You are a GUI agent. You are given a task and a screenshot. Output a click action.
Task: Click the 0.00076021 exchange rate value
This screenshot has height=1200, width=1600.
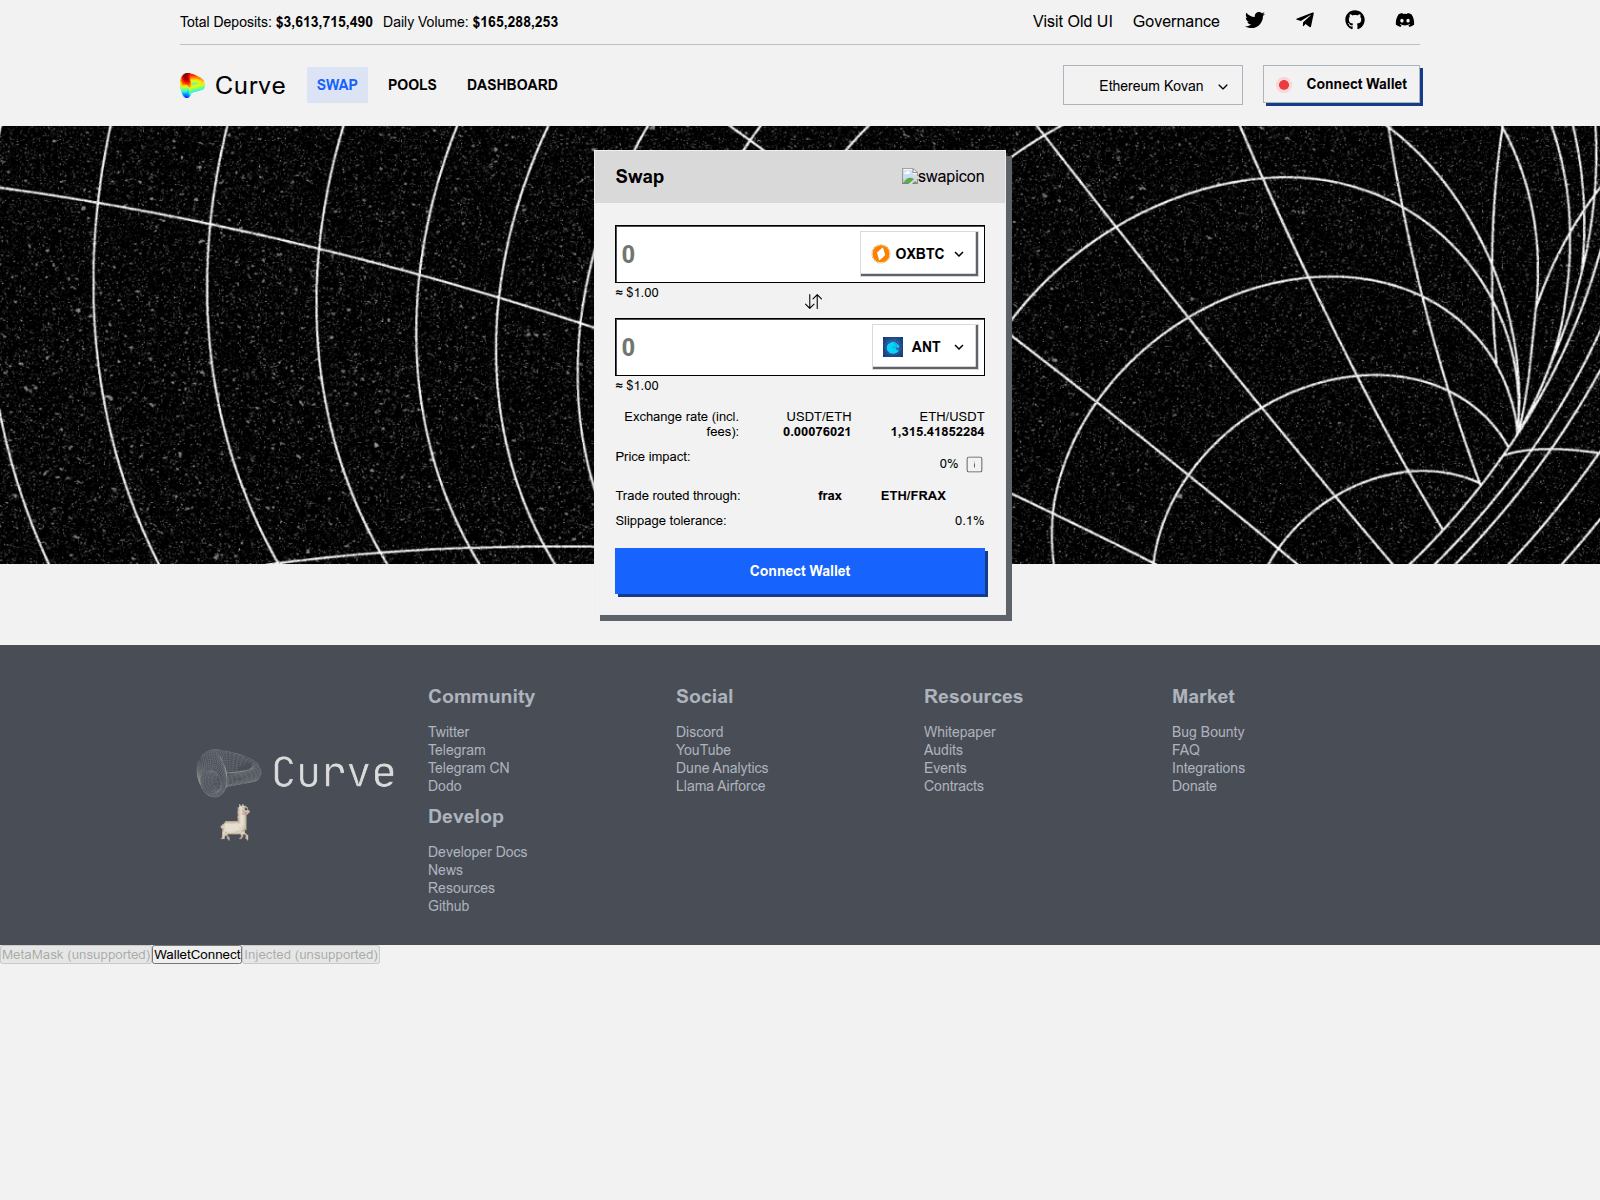tap(817, 432)
